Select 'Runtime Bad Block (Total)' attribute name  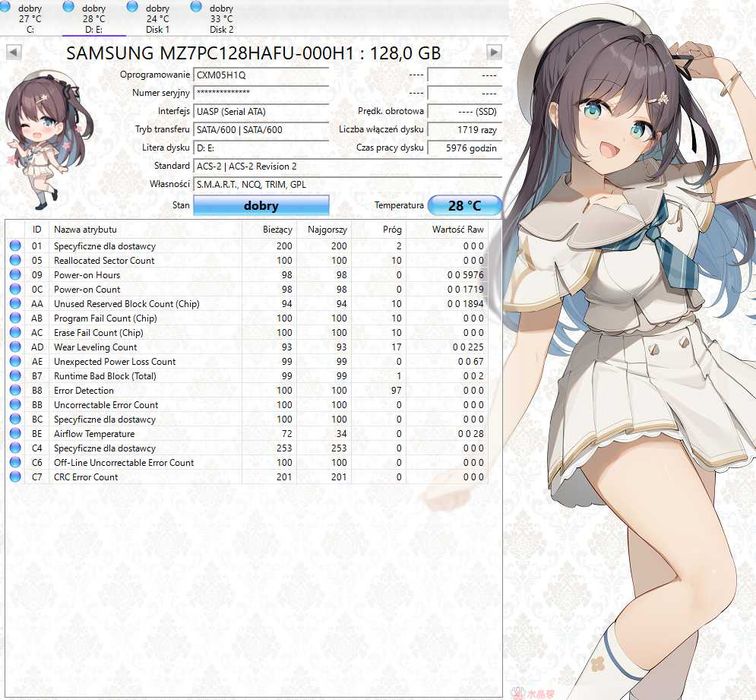point(105,376)
